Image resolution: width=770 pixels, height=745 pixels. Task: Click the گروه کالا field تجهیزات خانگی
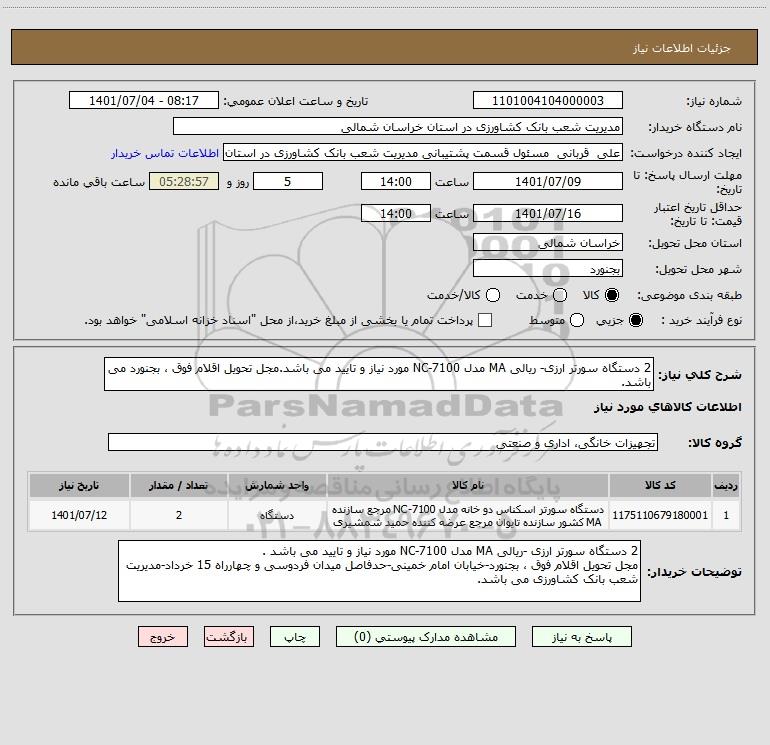[383, 442]
